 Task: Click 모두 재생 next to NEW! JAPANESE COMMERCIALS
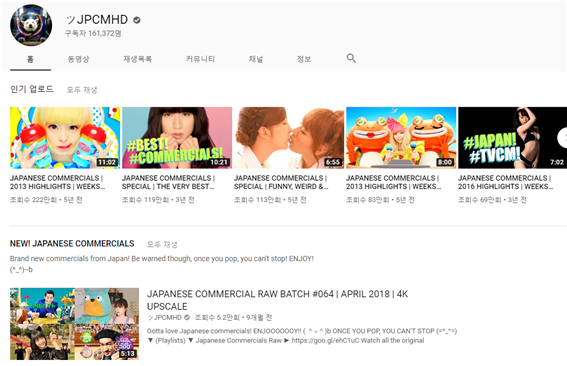[162, 244]
